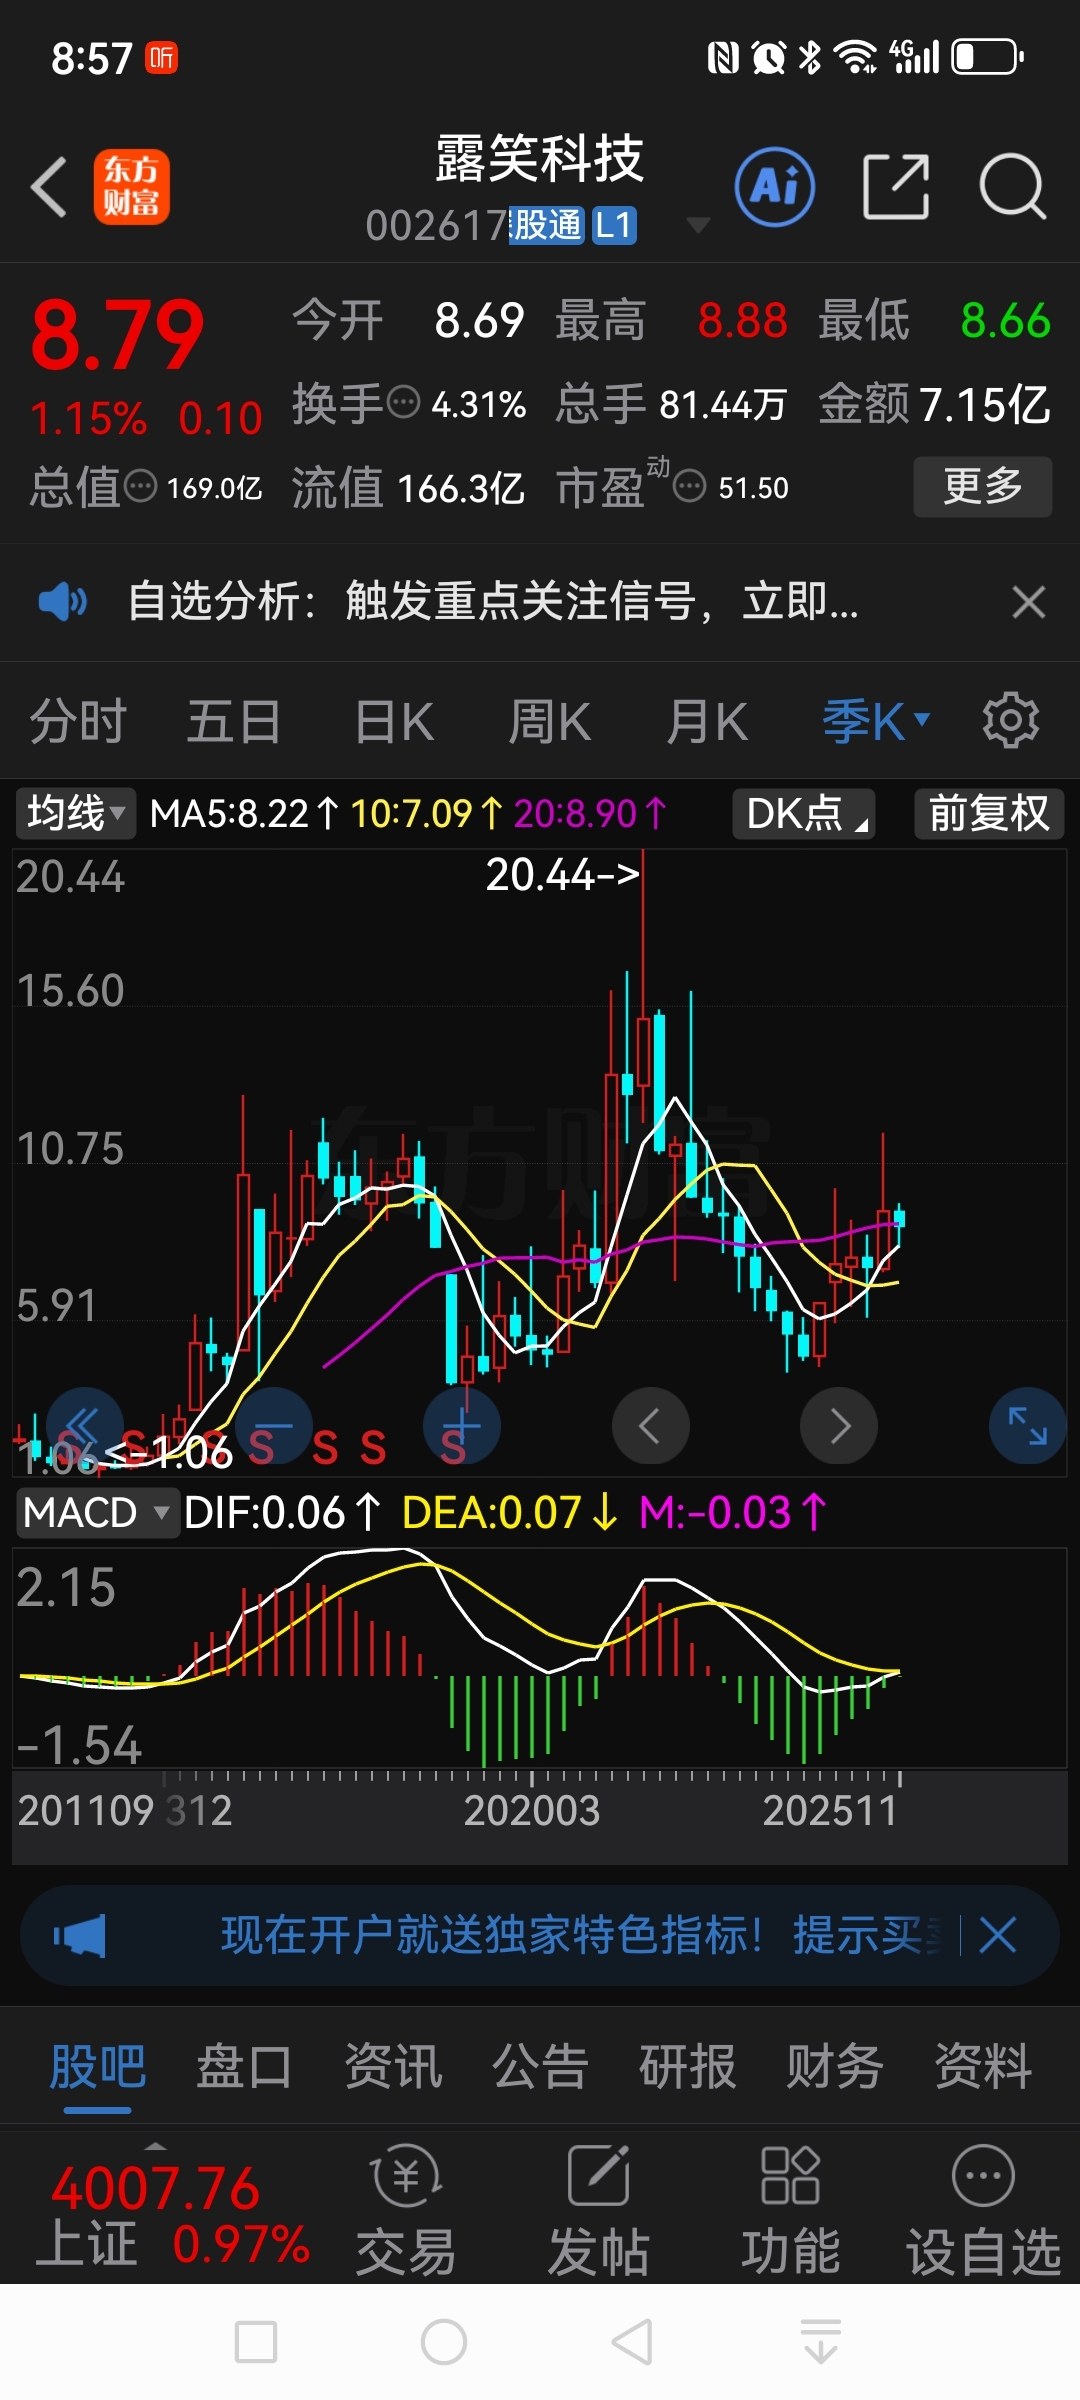Zoom out the chart with minus button
The height and width of the screenshot is (2400, 1080).
coord(274,1426)
